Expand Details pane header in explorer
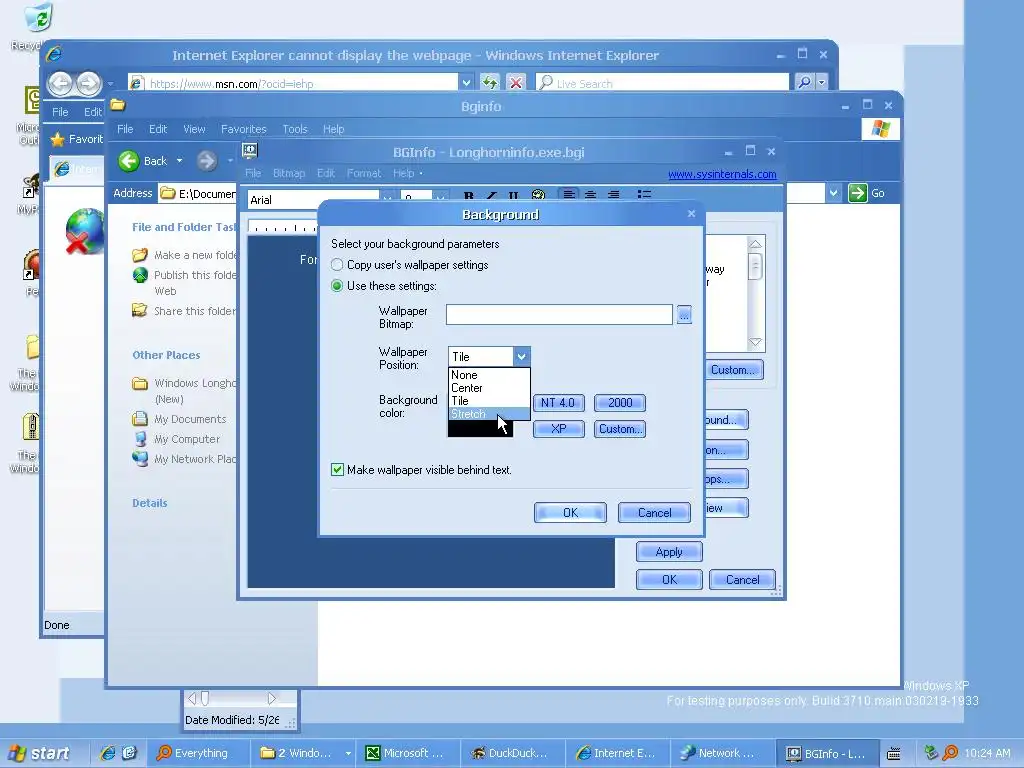This screenshot has width=1024, height=768. 150,503
